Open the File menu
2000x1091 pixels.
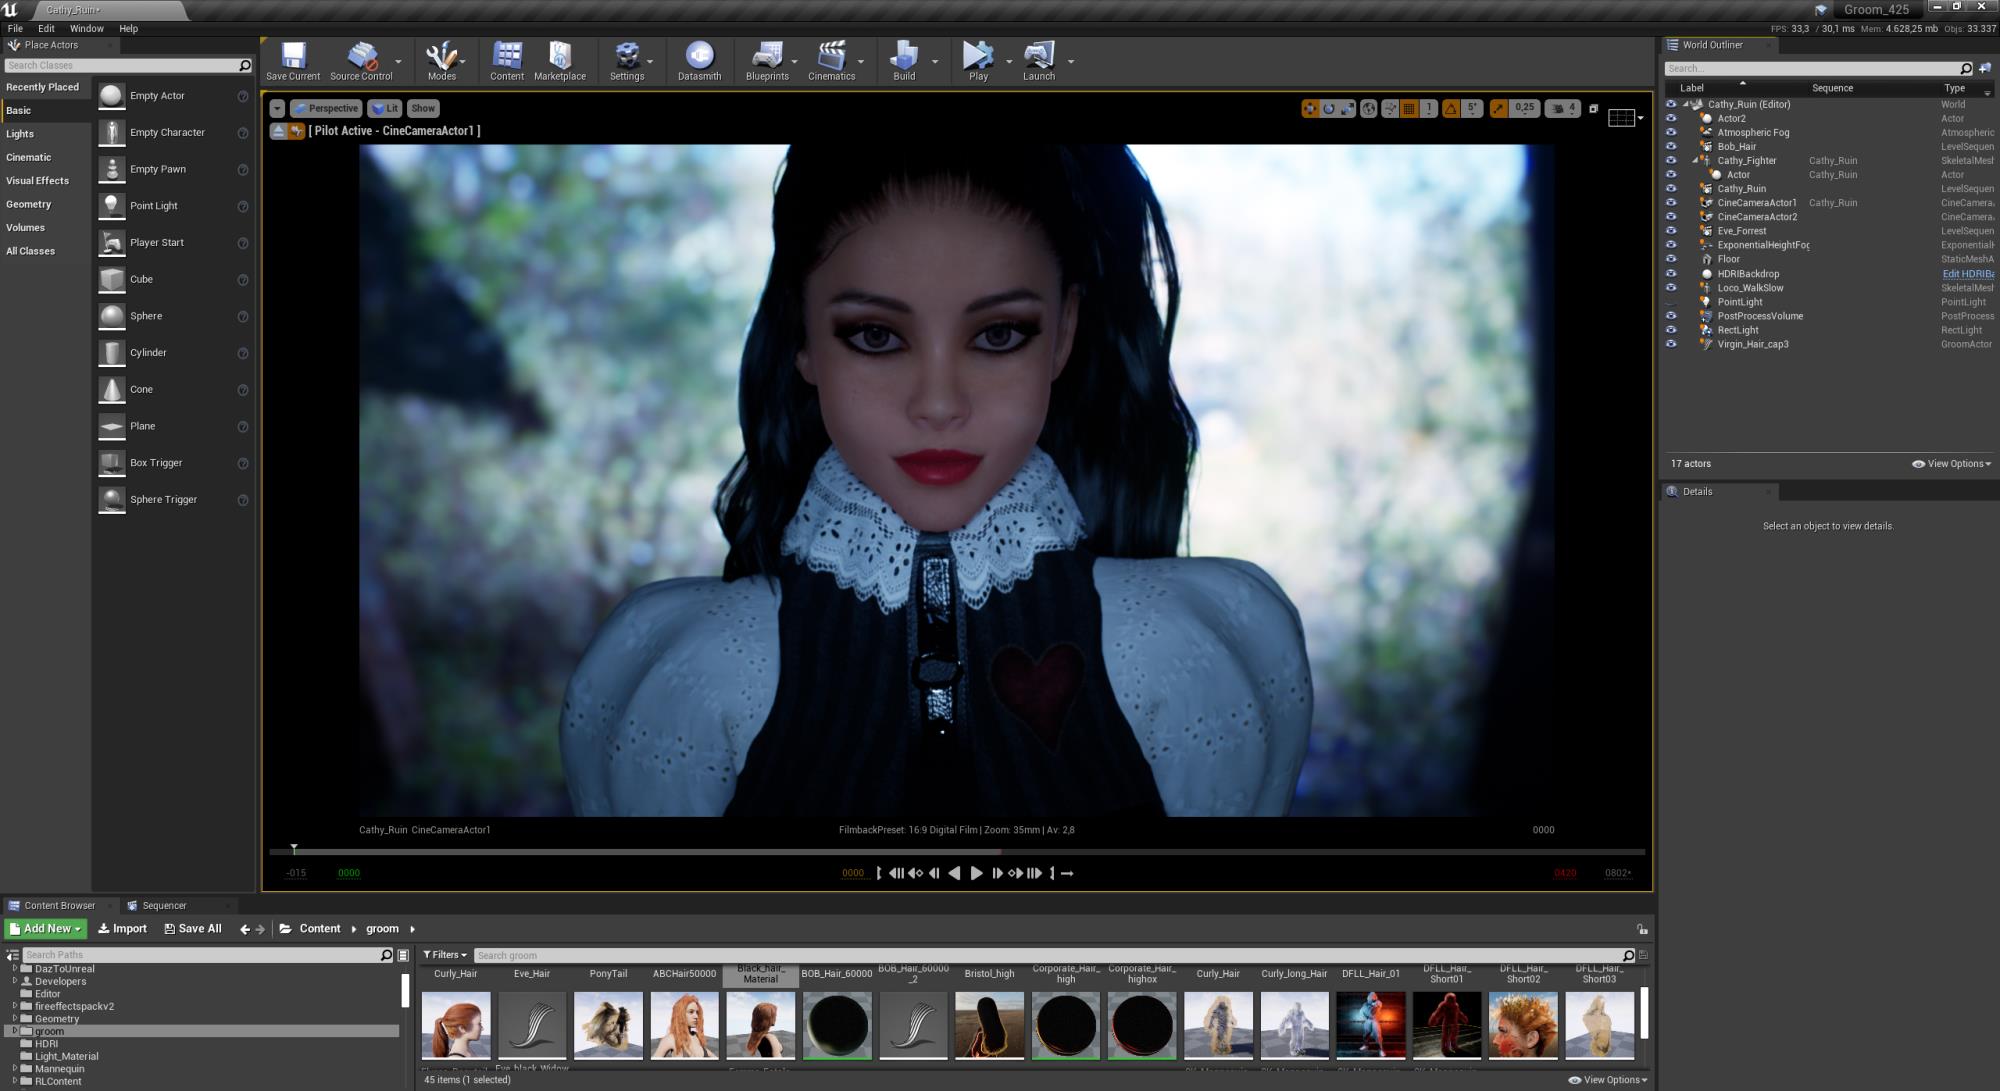15,28
